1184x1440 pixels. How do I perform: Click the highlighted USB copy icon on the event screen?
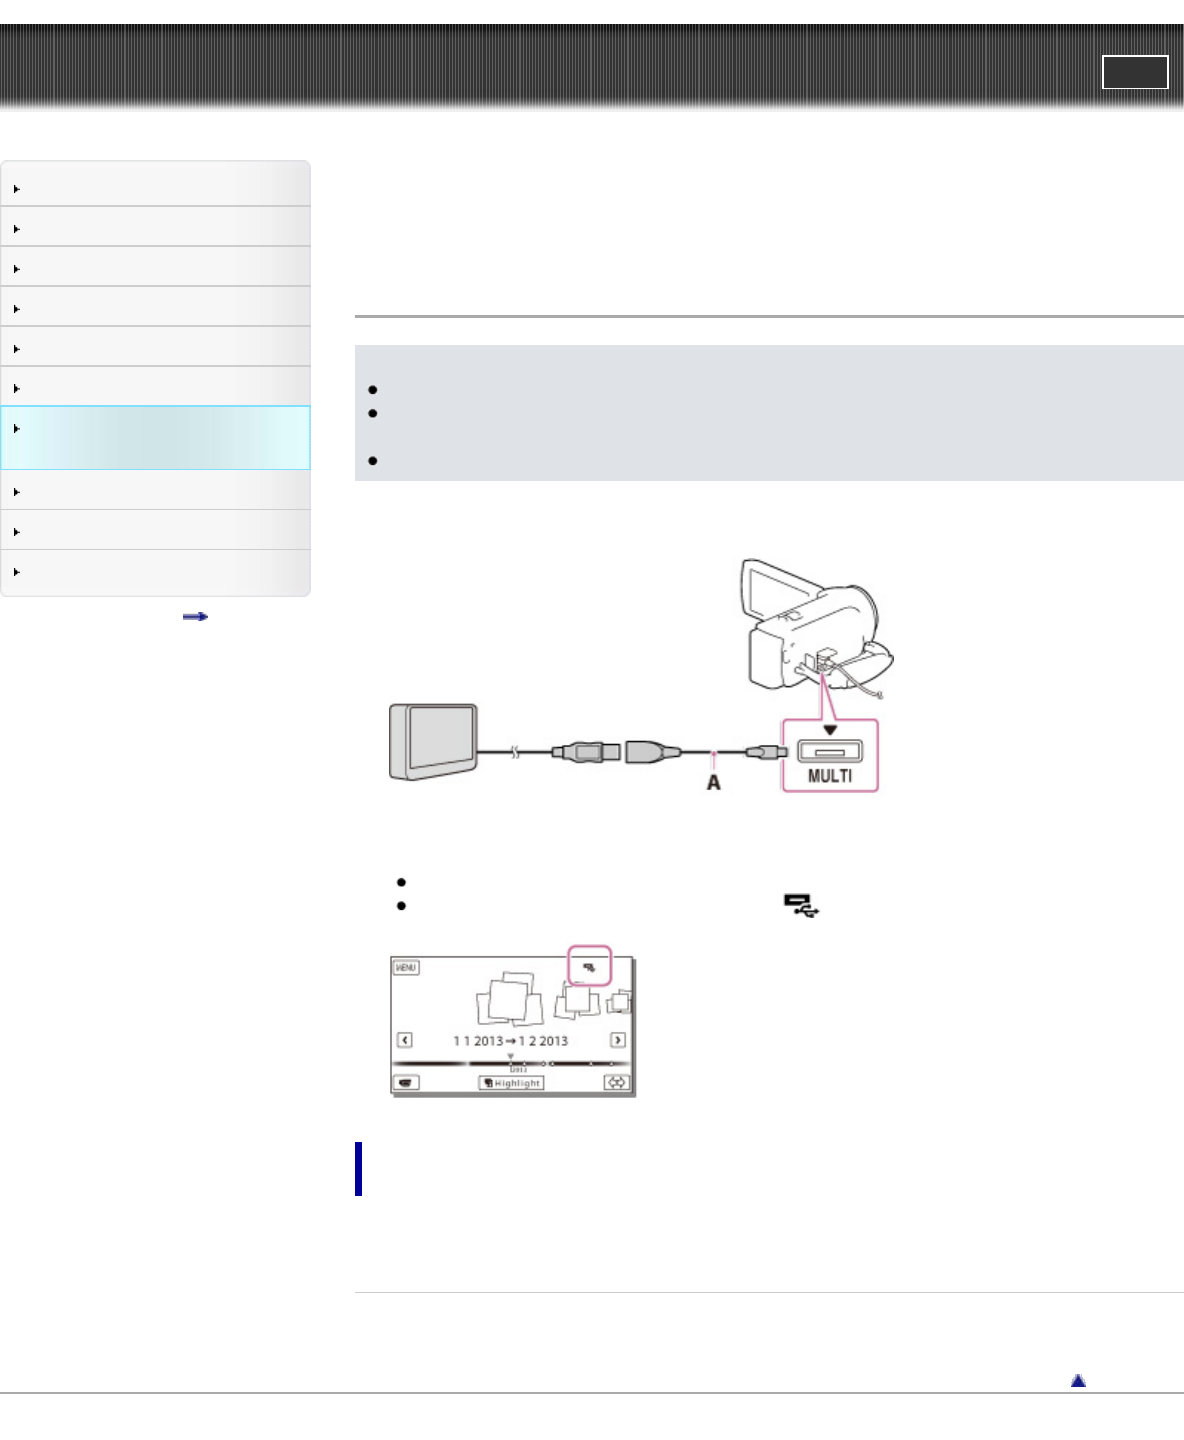[x=589, y=967]
